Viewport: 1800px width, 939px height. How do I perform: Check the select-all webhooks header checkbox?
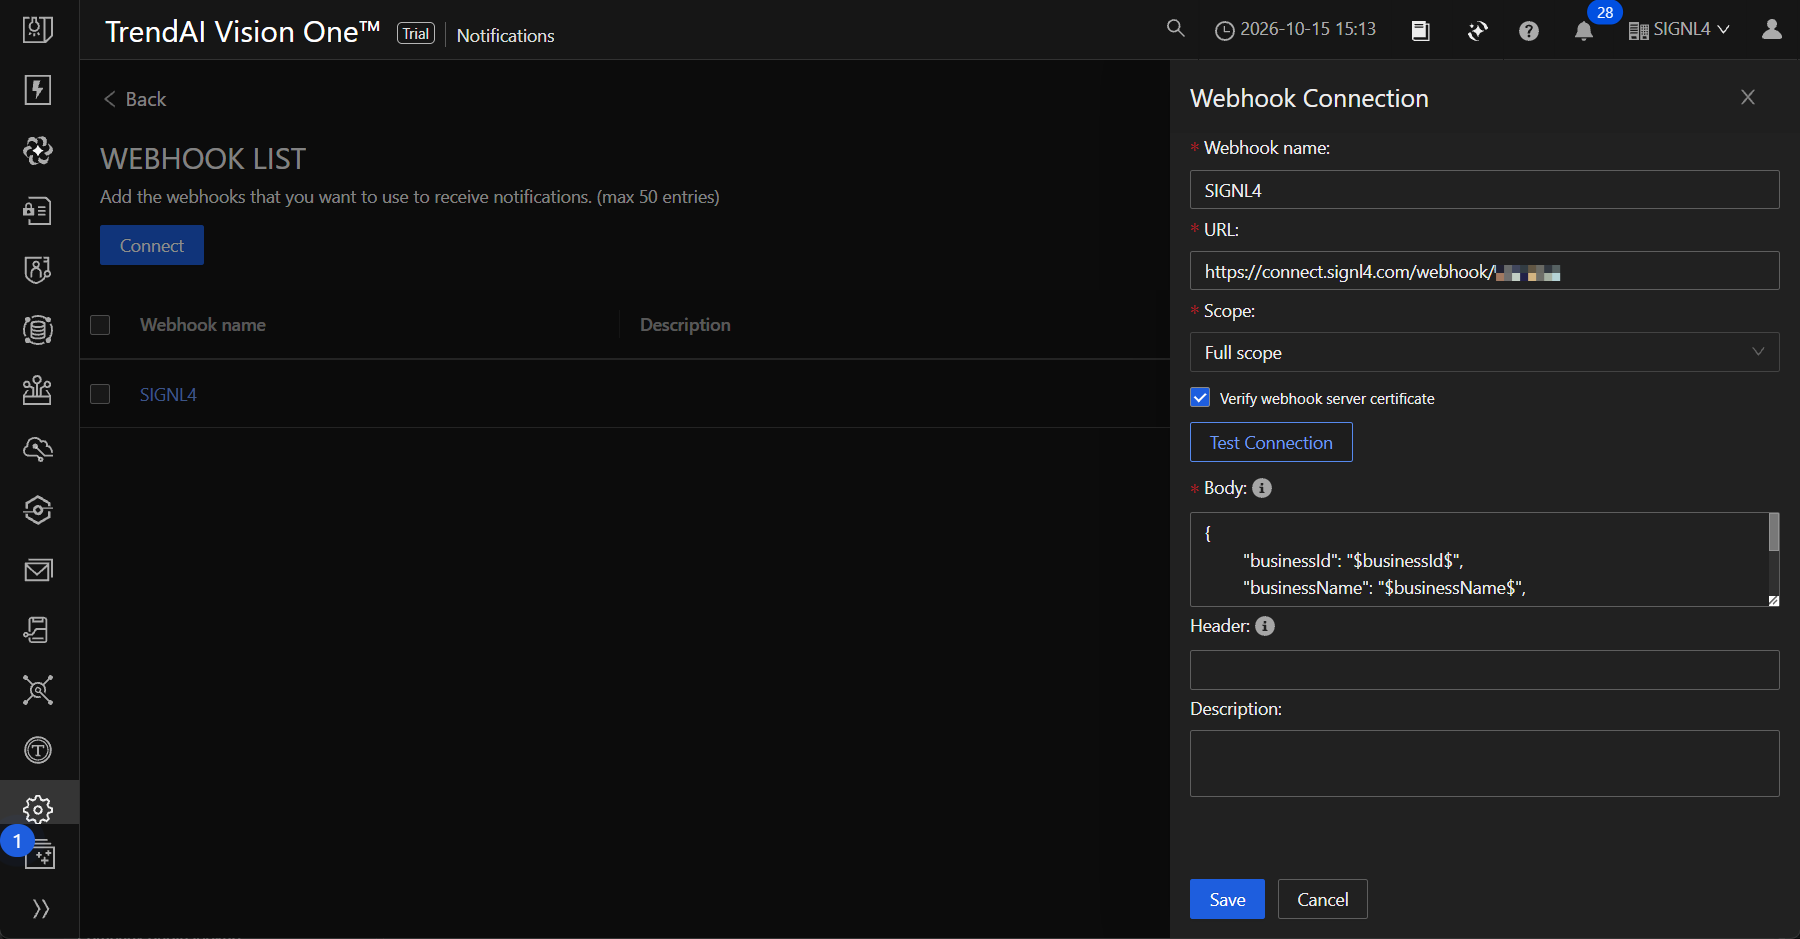click(100, 325)
